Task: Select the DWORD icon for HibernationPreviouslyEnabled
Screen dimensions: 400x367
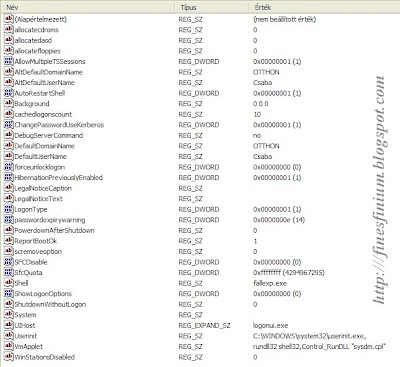Action: pos(8,177)
